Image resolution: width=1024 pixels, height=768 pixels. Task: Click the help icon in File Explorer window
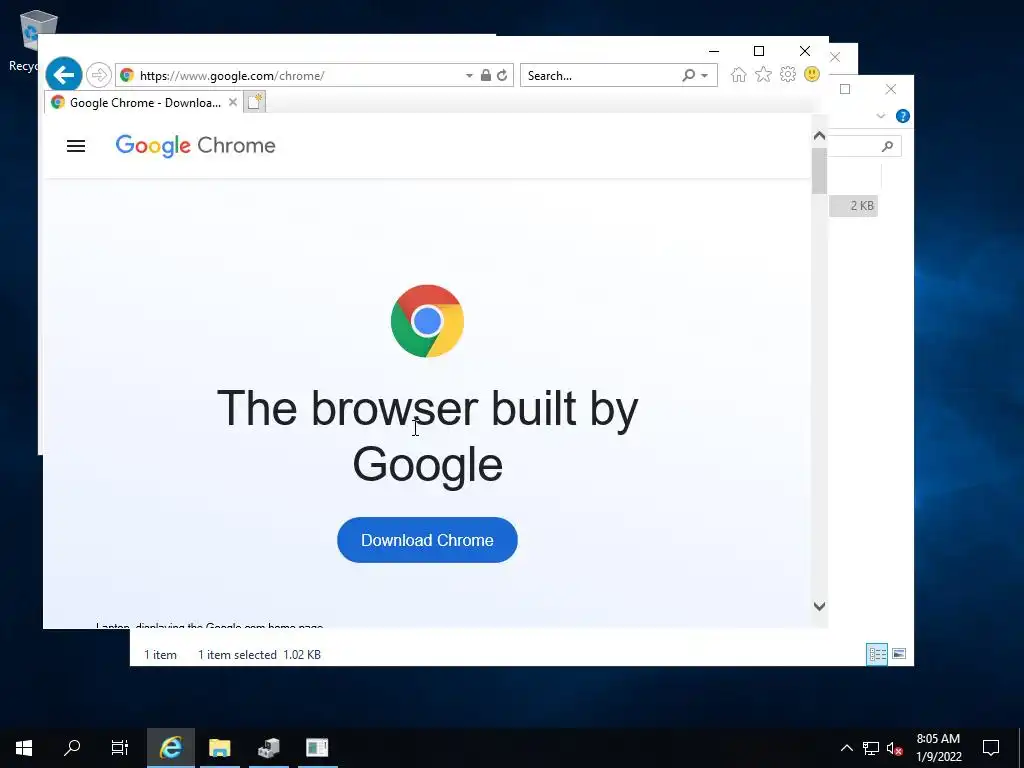click(x=903, y=116)
